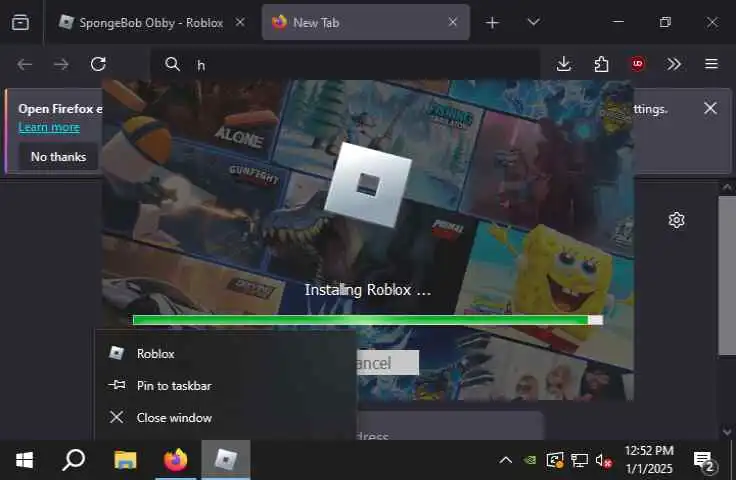Open the NVIDIA tray icon
This screenshot has width=736, height=480.
click(530, 460)
